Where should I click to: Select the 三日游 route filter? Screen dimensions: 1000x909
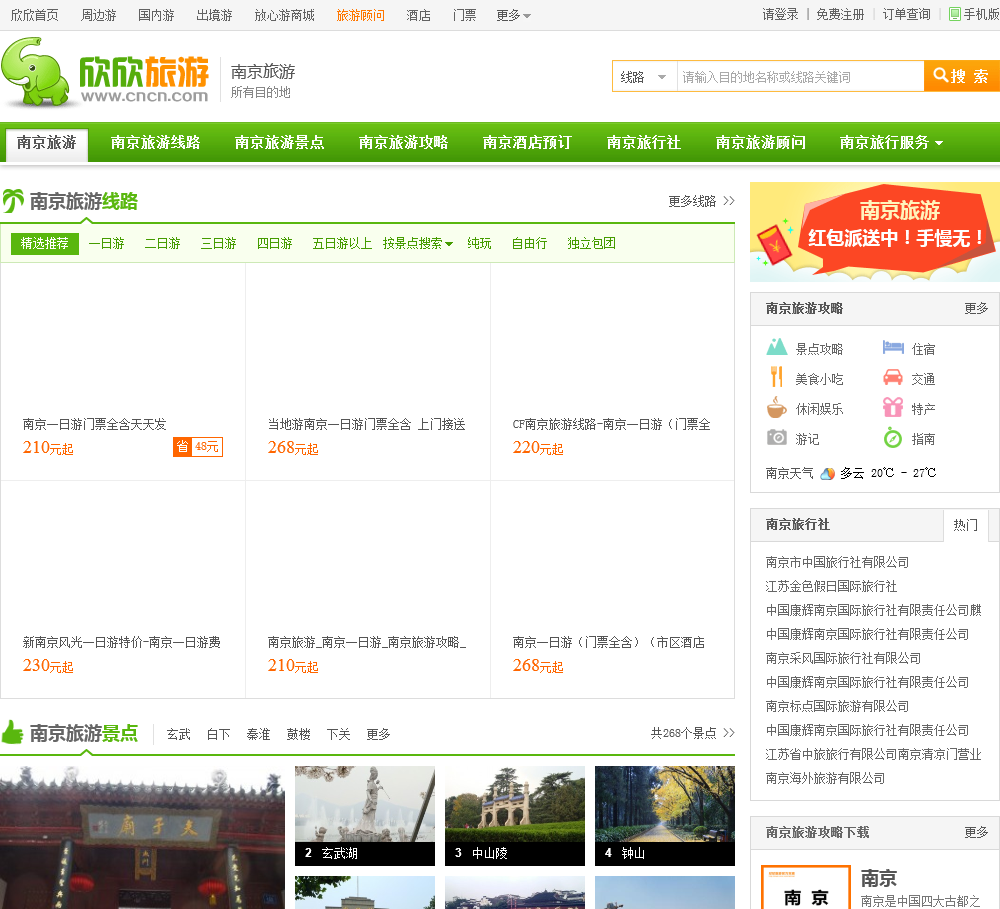219,243
